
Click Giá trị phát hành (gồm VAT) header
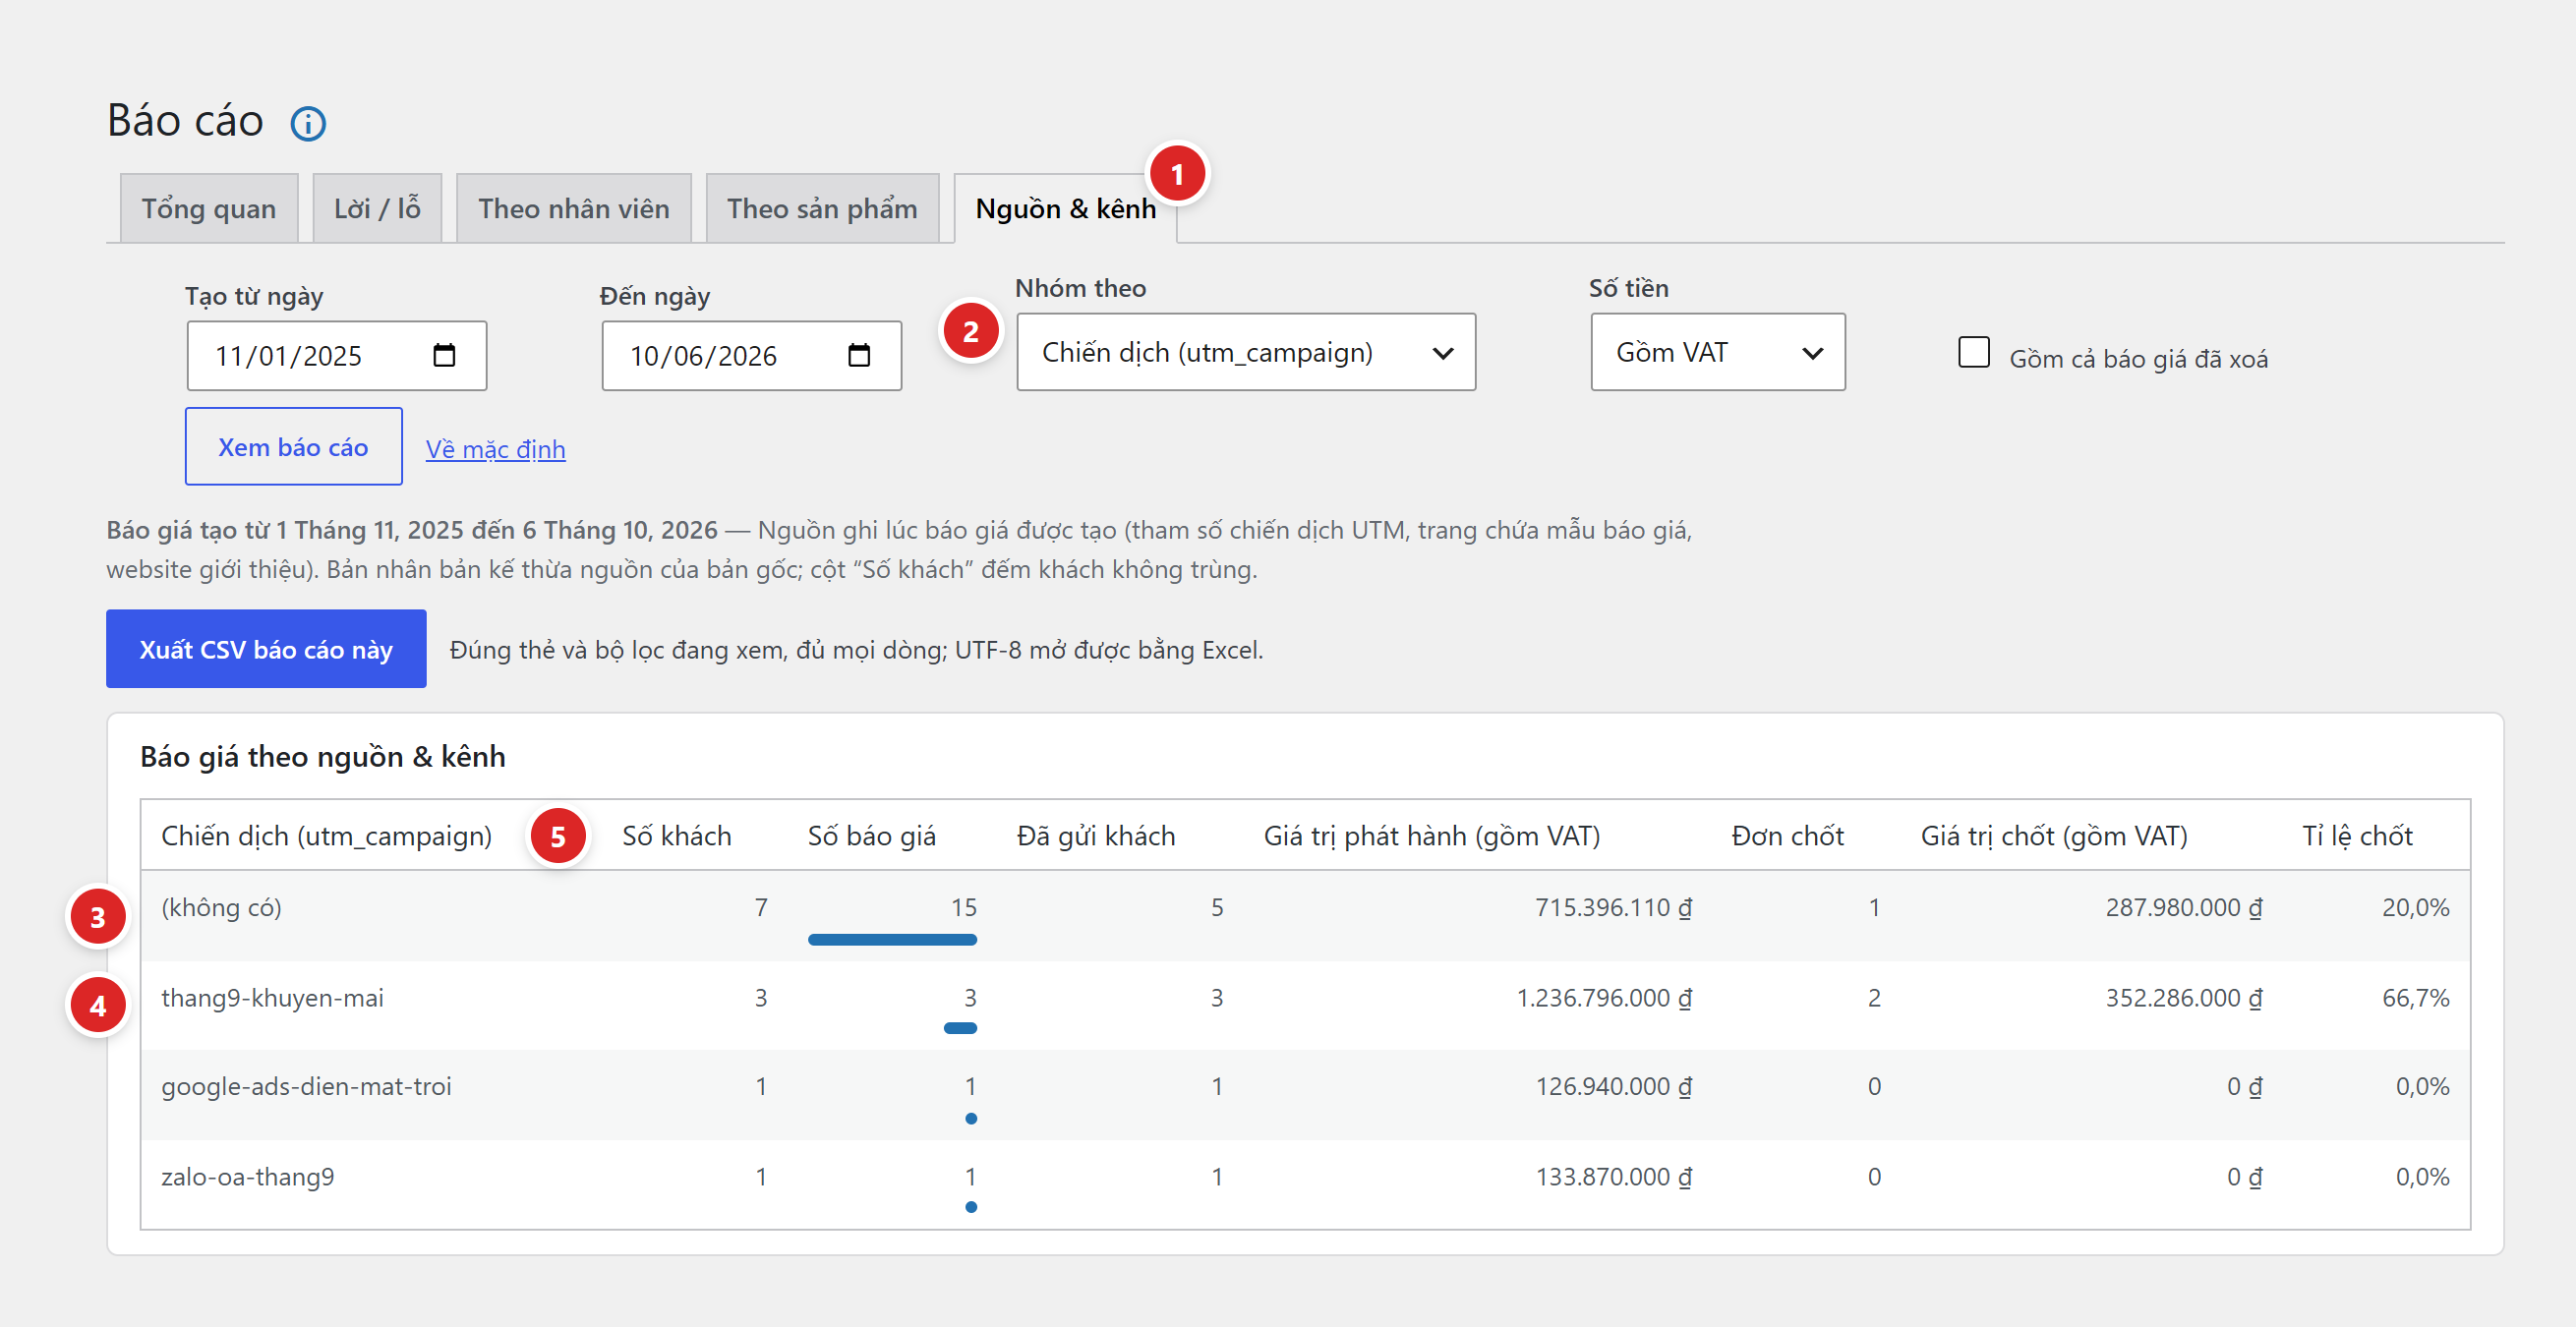coord(1431,835)
